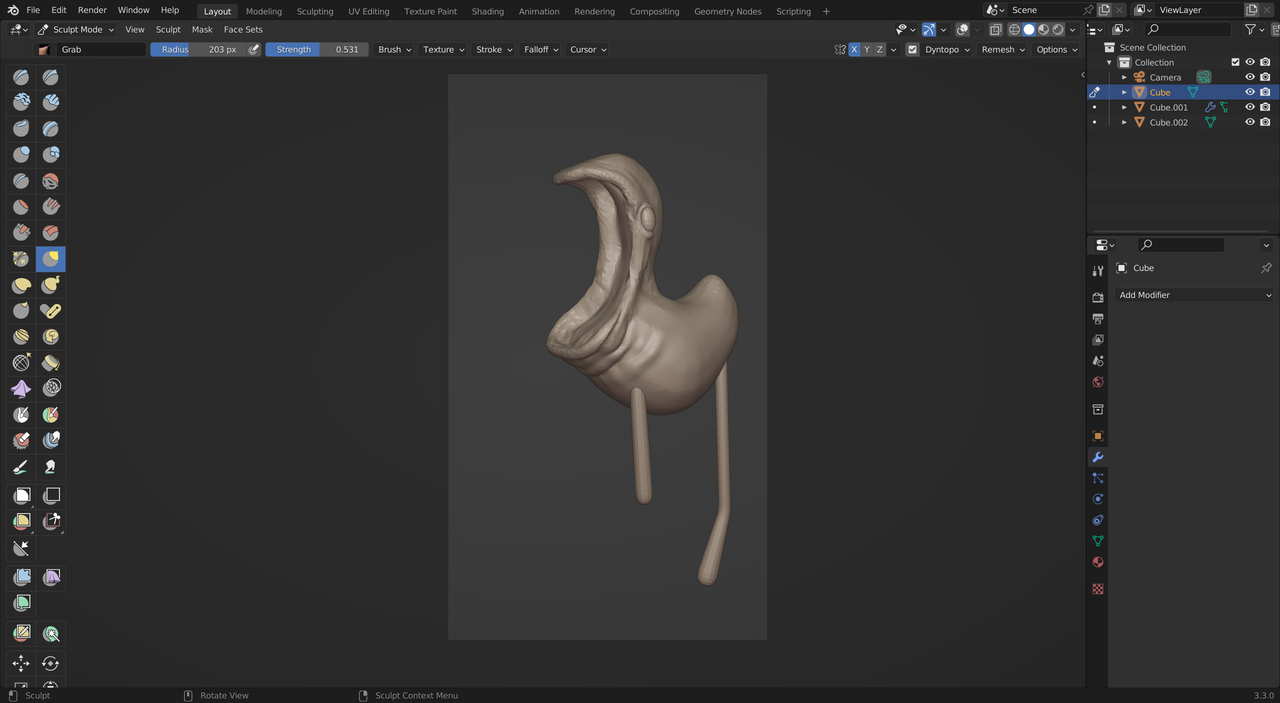Open the Render menu
Viewport: 1280px width, 703px height.
(x=92, y=10)
